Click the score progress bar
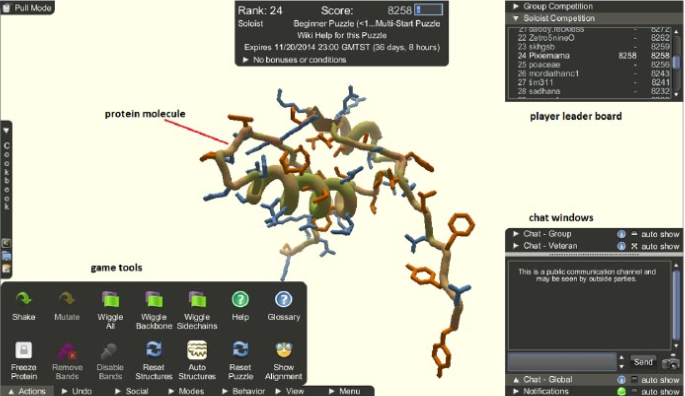The width and height of the screenshot is (685, 396). tap(429, 10)
